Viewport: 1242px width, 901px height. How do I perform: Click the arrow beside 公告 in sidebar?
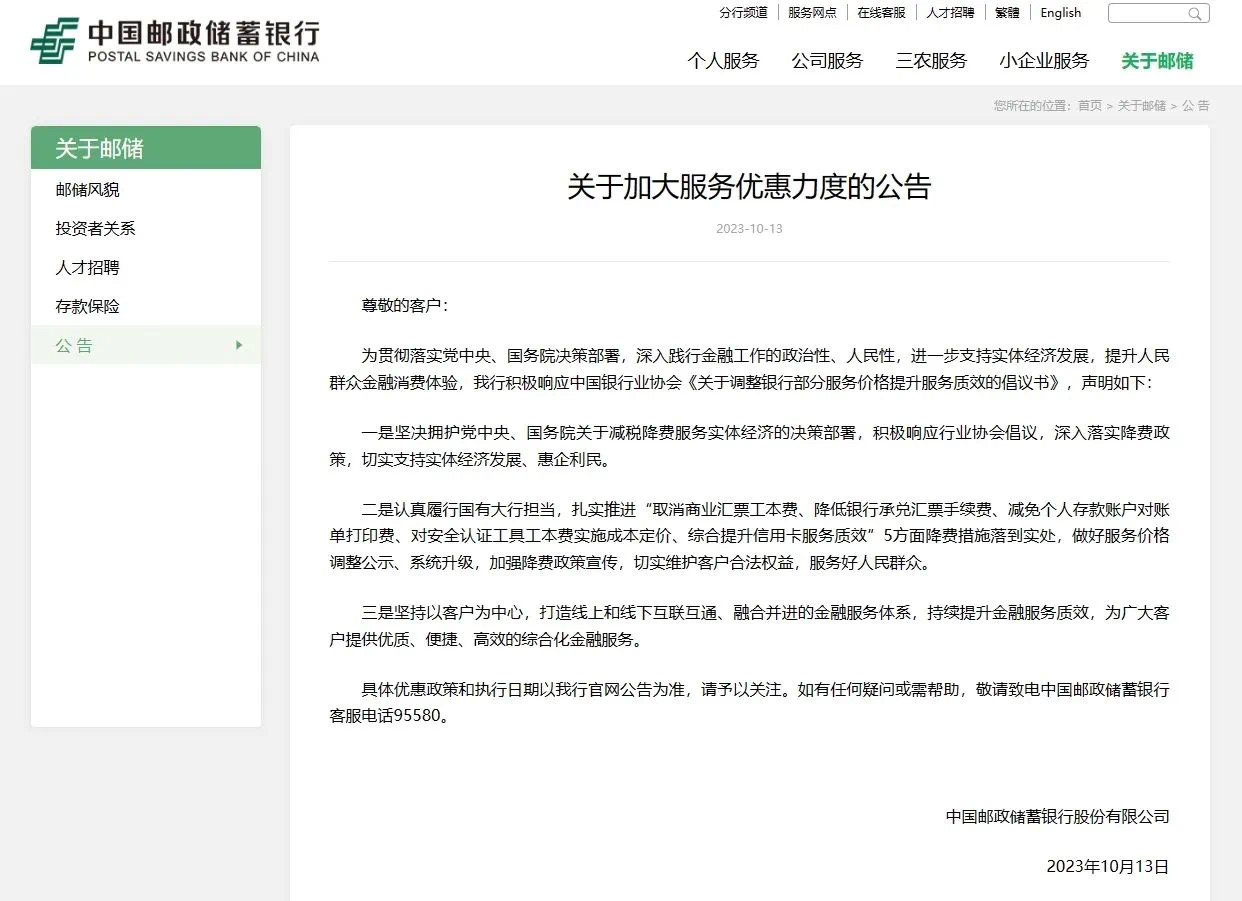point(239,345)
